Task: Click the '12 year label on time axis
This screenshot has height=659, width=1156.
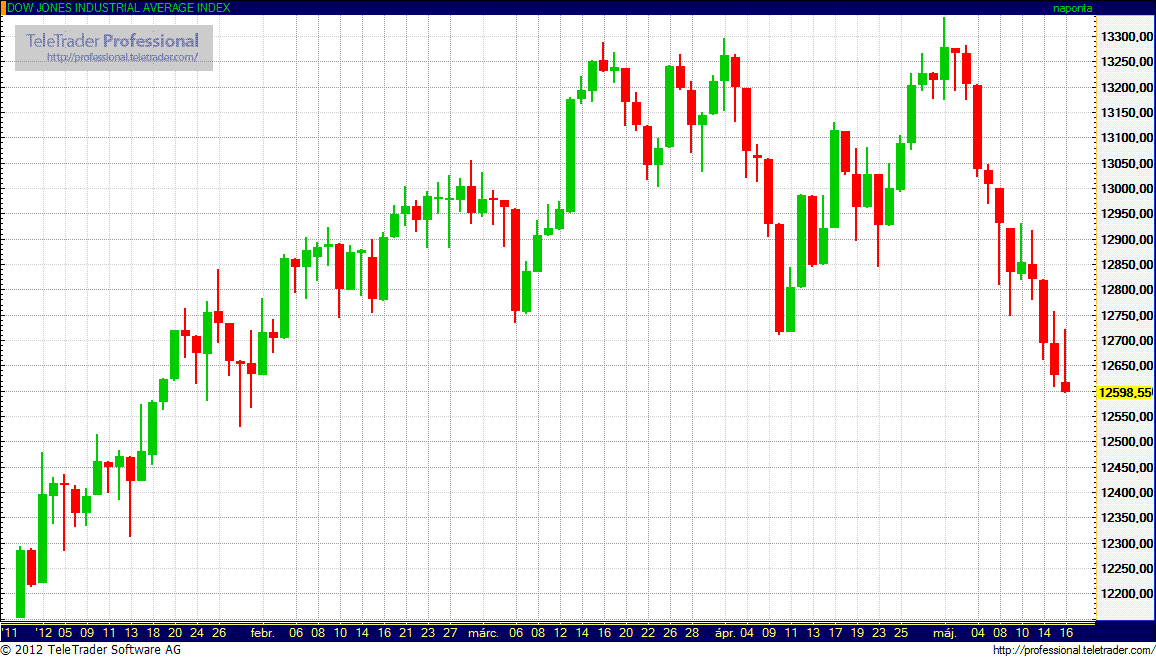Action: [x=44, y=633]
